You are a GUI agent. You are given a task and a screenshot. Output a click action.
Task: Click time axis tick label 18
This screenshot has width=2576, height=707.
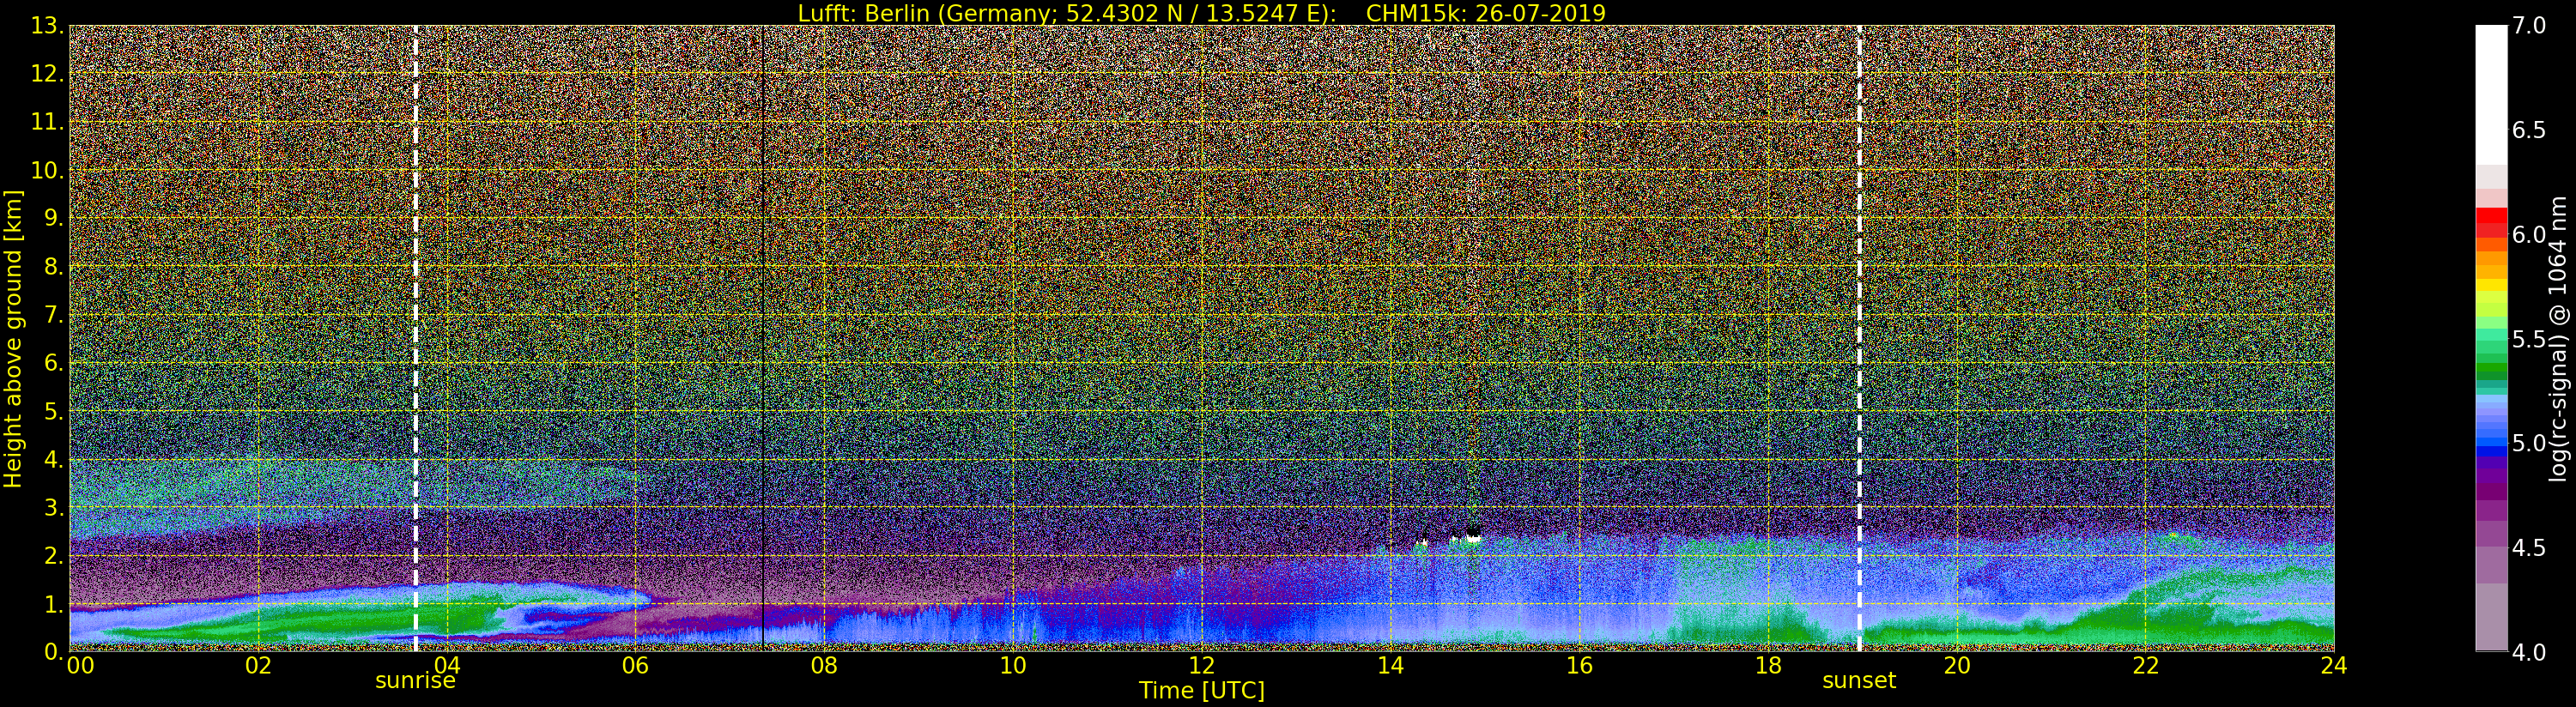point(1768,666)
